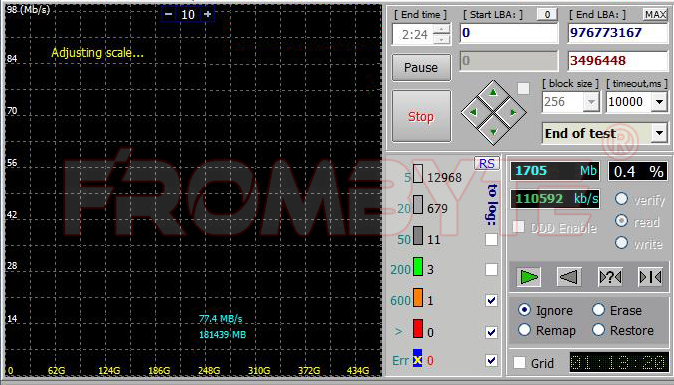Click the left navigation arrow diamond
Screen dimensions: 674x385
click(x=474, y=113)
